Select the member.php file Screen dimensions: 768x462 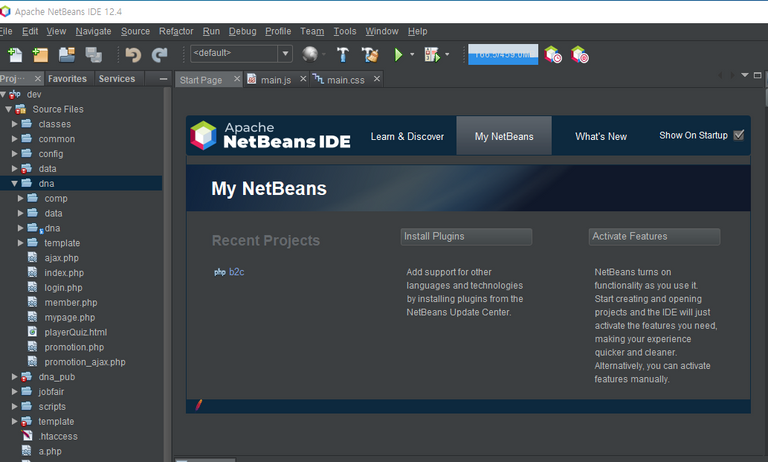pos(71,302)
